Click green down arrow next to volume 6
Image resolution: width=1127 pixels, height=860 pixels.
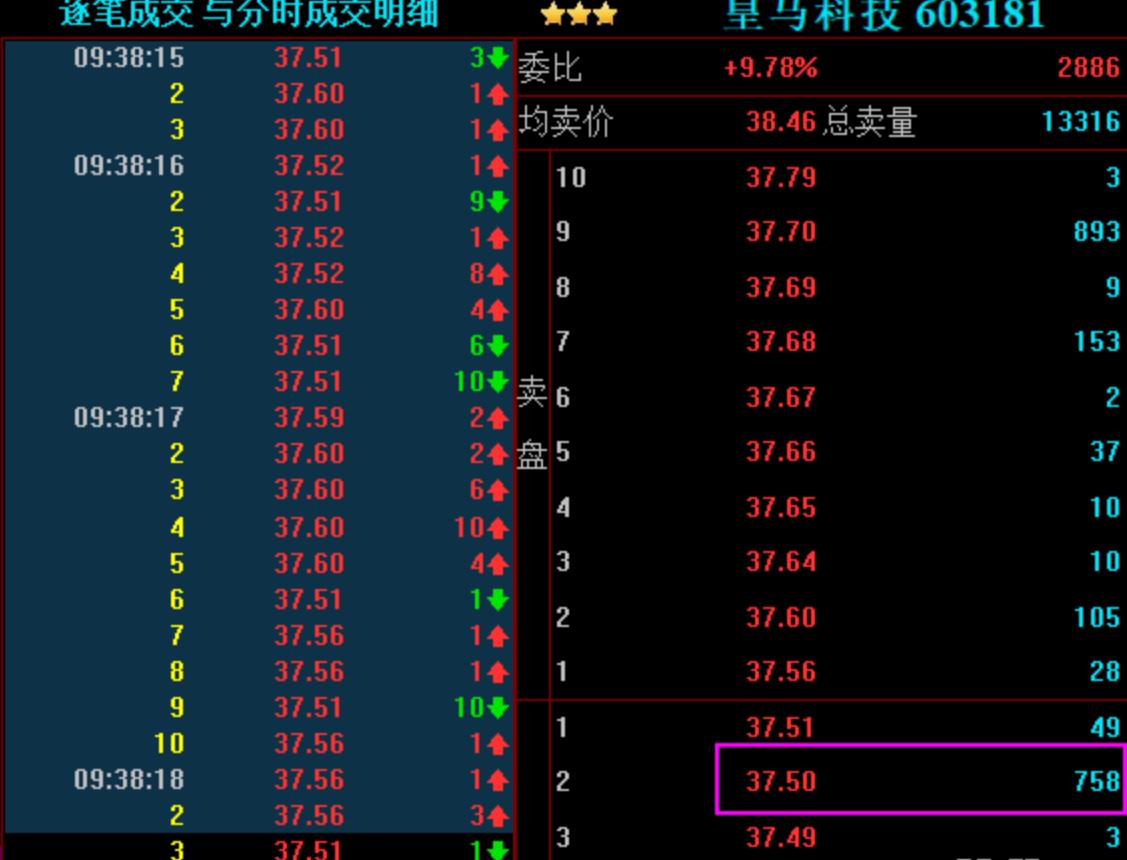(x=498, y=346)
